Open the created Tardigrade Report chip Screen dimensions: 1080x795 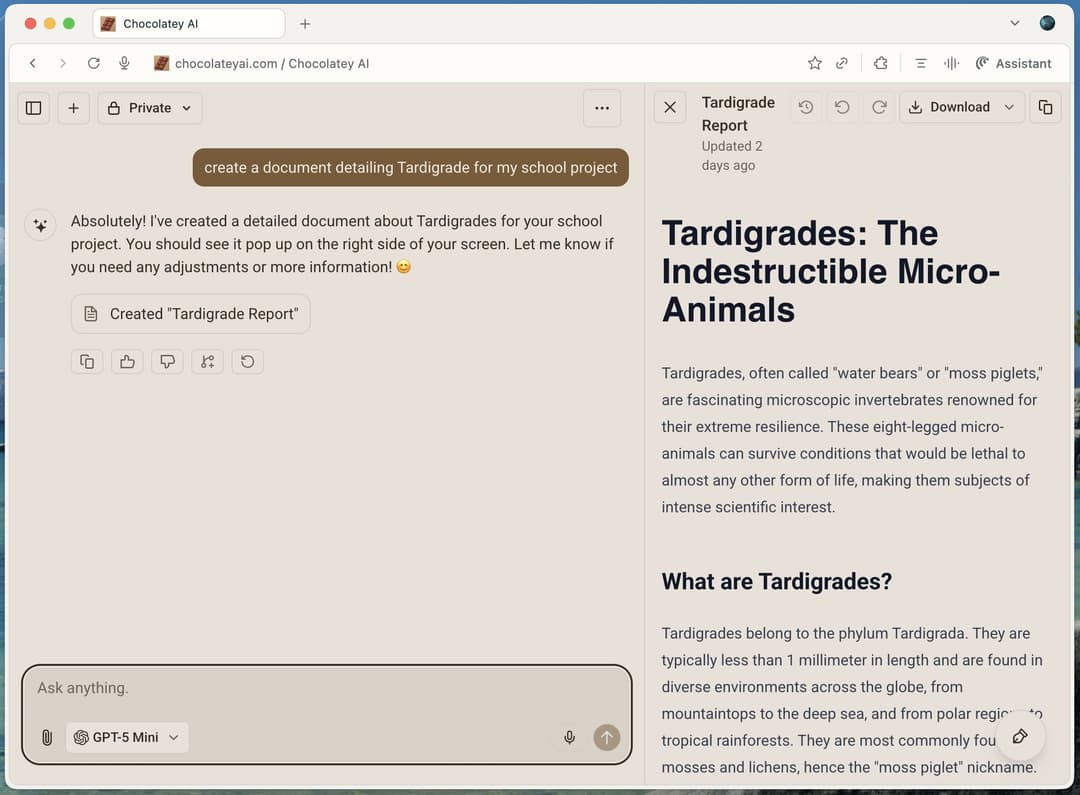pos(190,313)
